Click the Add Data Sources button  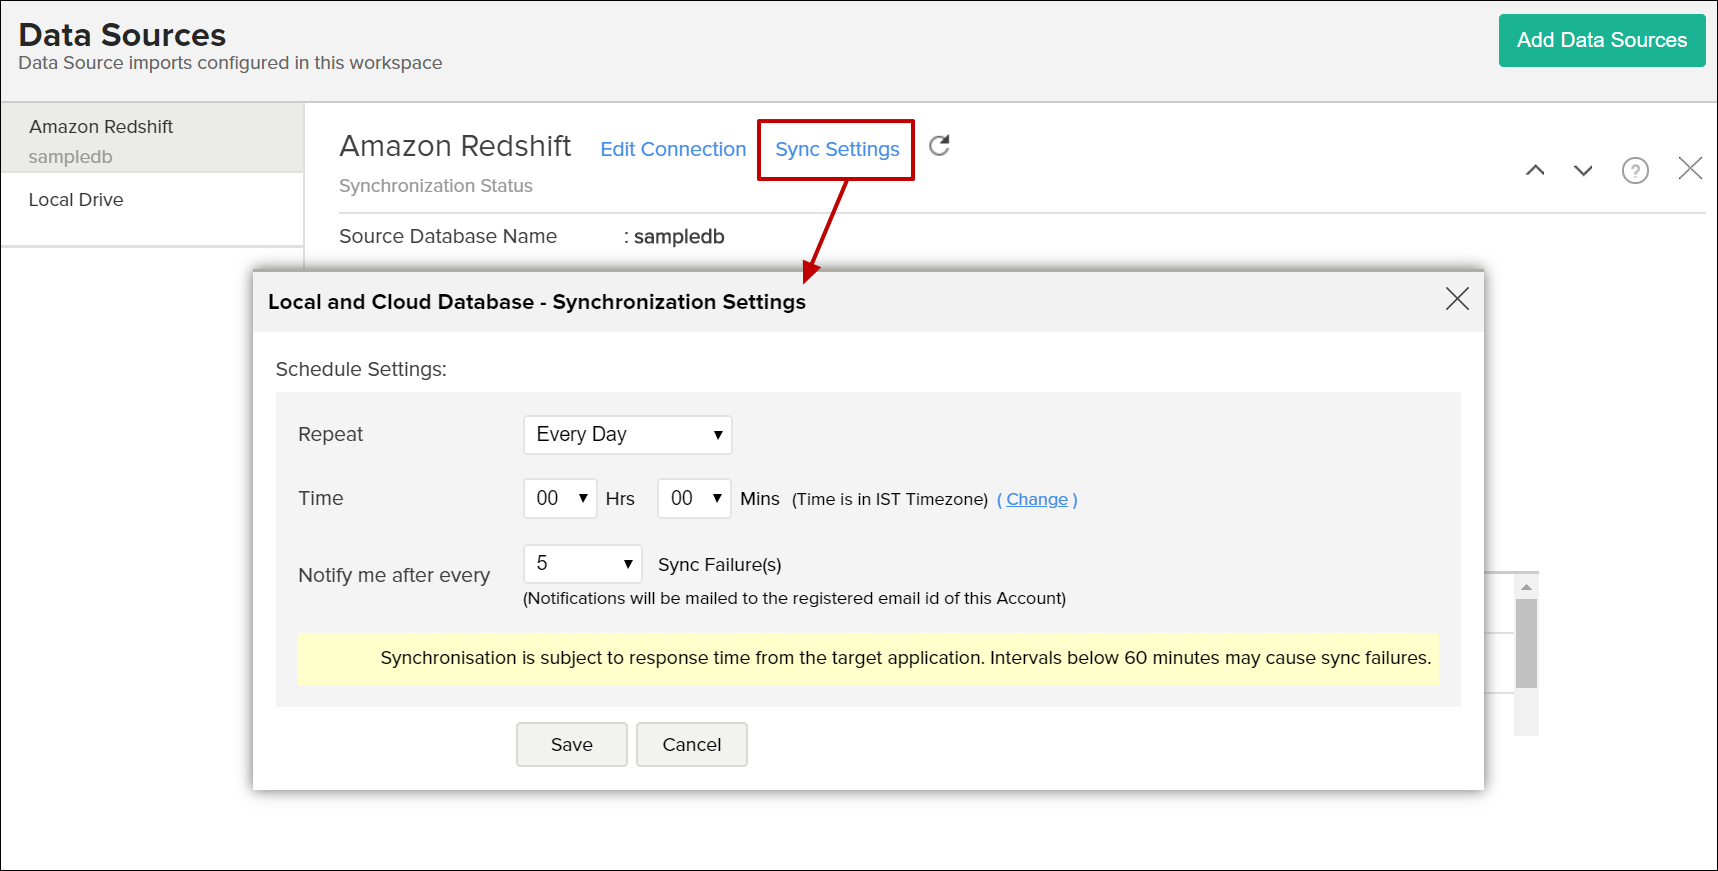(1601, 41)
